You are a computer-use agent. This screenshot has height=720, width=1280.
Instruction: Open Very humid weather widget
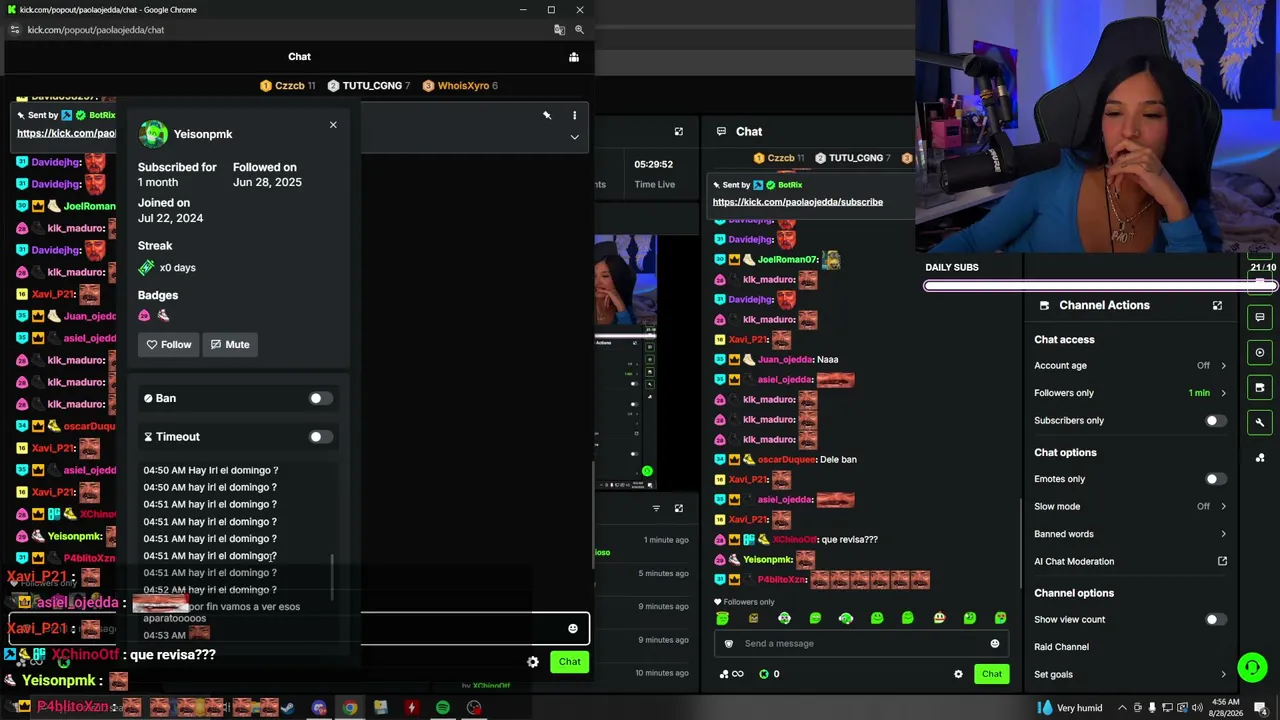[1069, 708]
